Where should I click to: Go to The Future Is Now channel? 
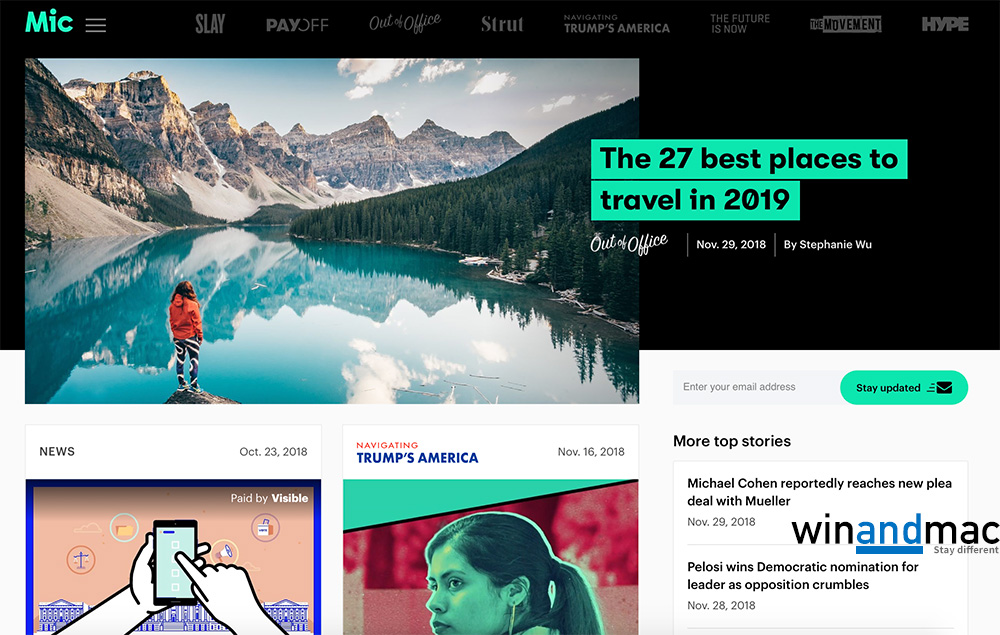[x=740, y=24]
